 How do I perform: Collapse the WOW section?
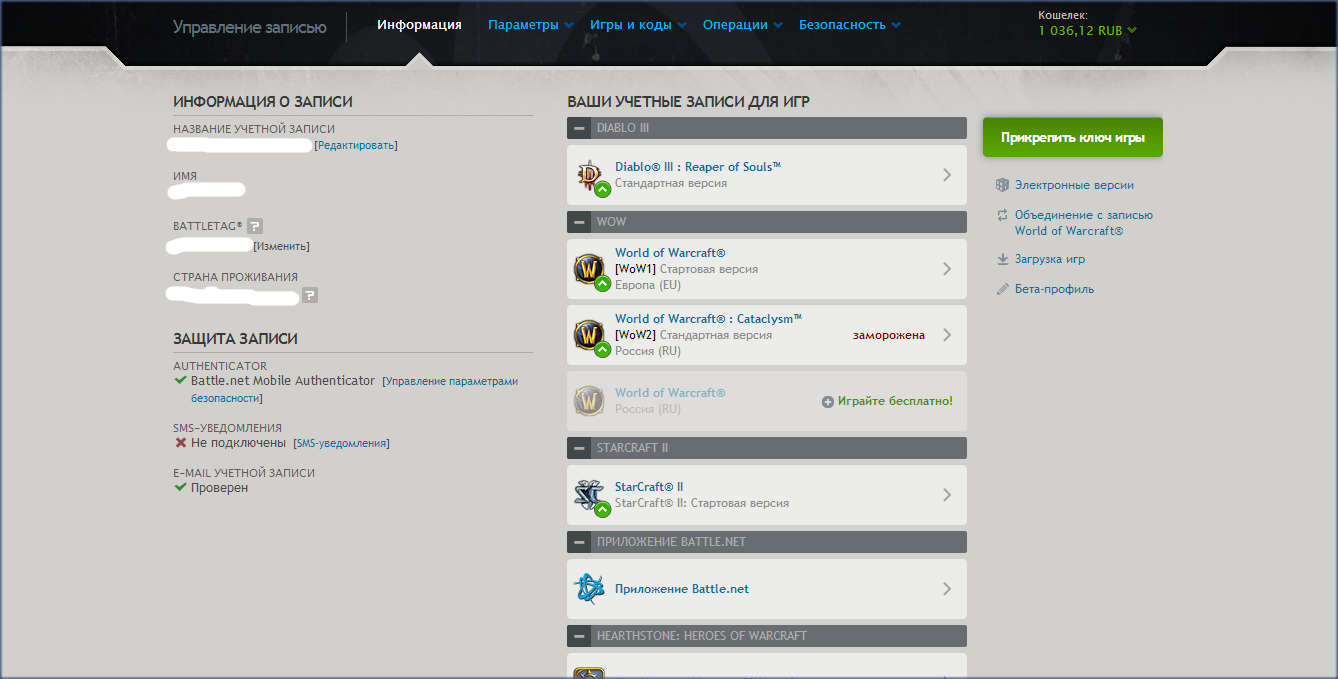579,222
